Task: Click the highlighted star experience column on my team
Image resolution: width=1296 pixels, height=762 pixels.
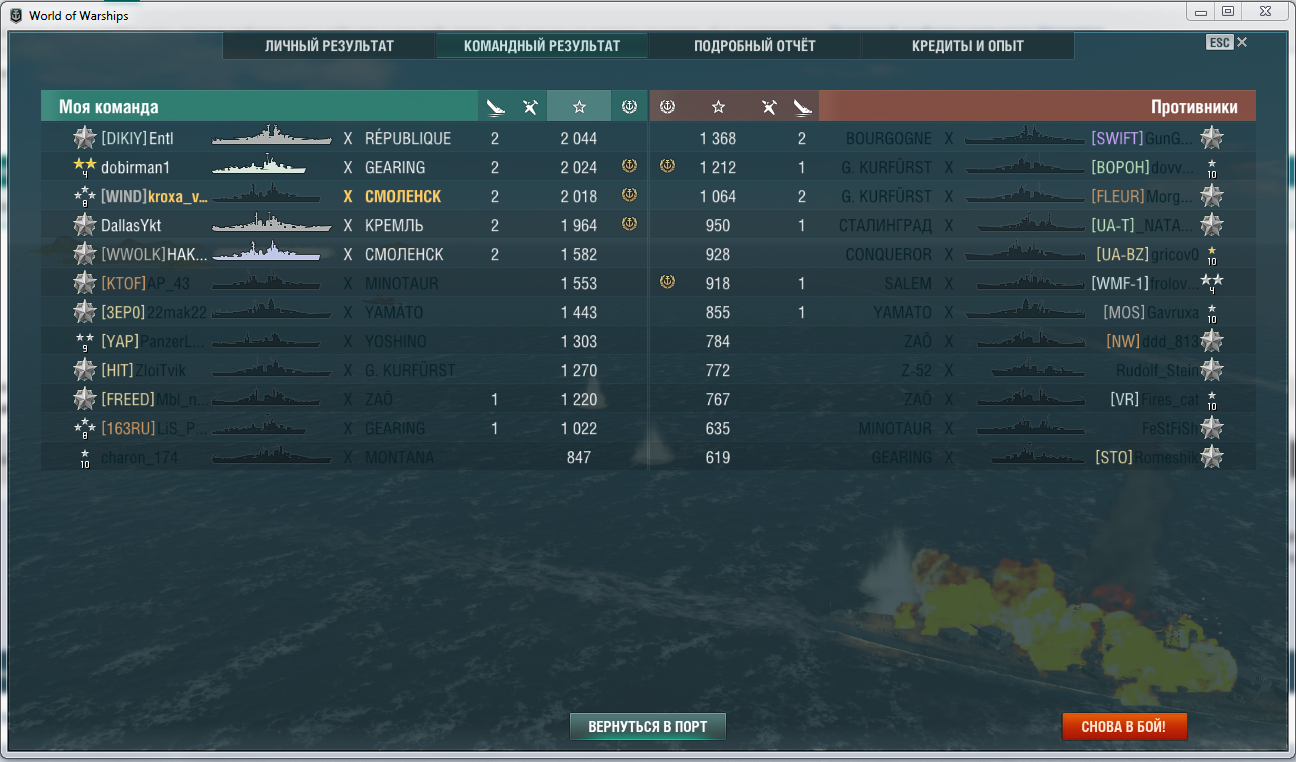Action: 579,107
